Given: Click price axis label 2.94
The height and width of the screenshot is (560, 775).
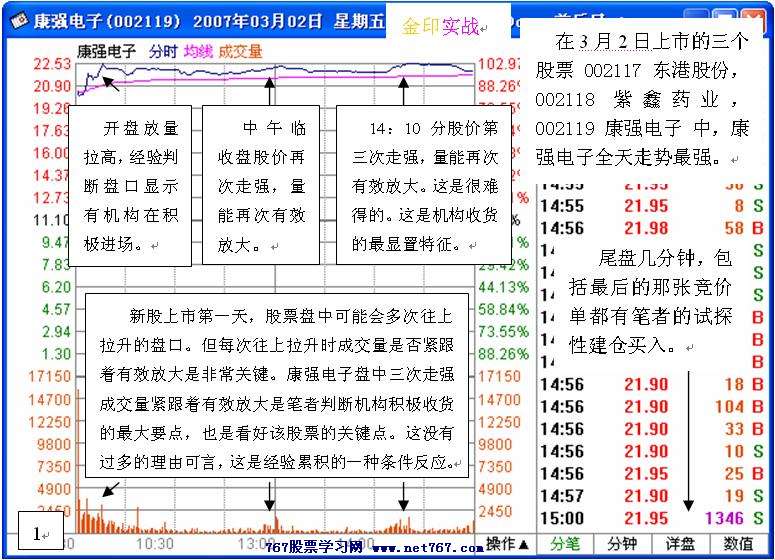Looking at the screenshot, I should (56, 332).
